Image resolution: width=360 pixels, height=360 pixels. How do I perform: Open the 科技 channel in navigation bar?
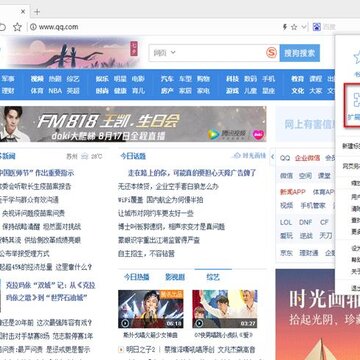tap(232, 79)
